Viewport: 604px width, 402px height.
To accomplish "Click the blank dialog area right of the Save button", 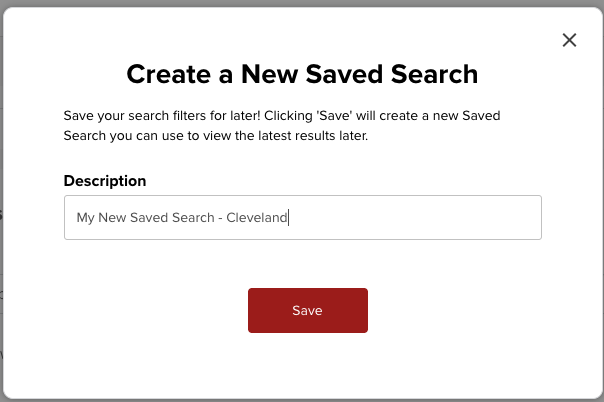I will pyautogui.click(x=460, y=310).
